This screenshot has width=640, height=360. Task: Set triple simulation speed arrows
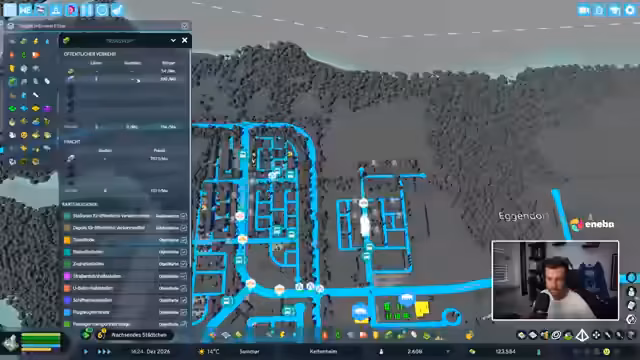(x=104, y=351)
